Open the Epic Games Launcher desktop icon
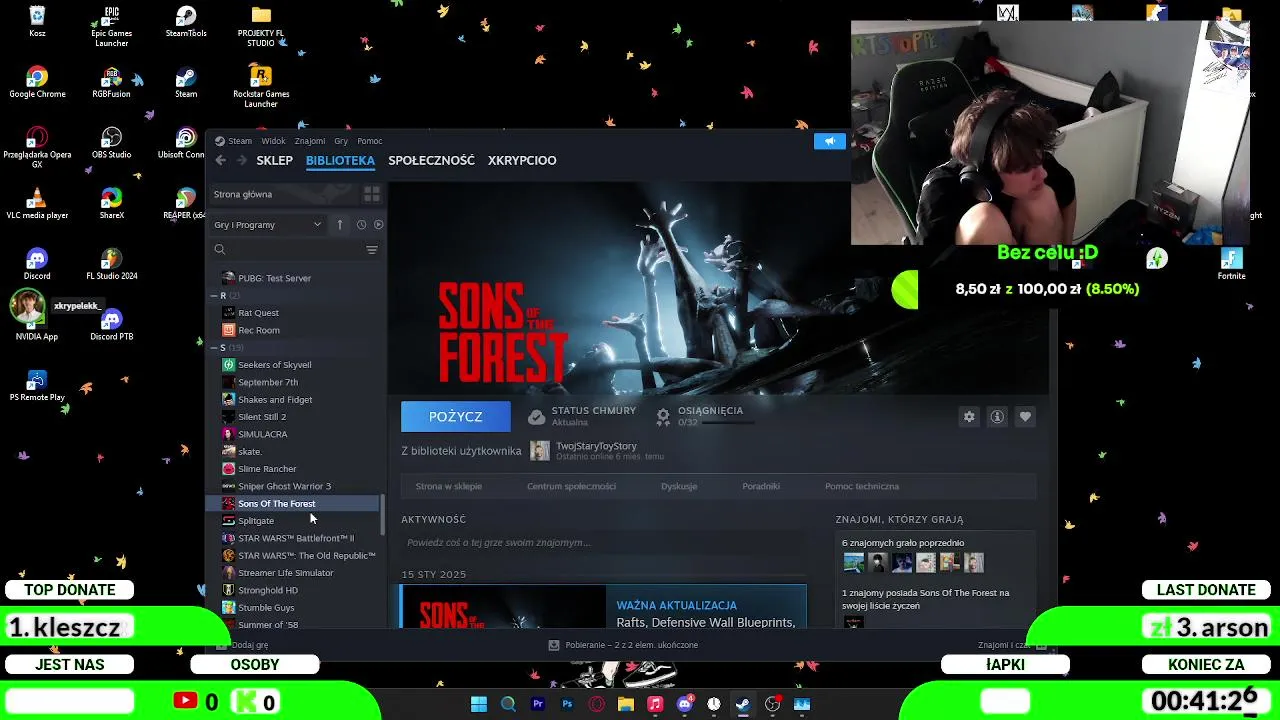This screenshot has width=1280, height=720. [111, 27]
